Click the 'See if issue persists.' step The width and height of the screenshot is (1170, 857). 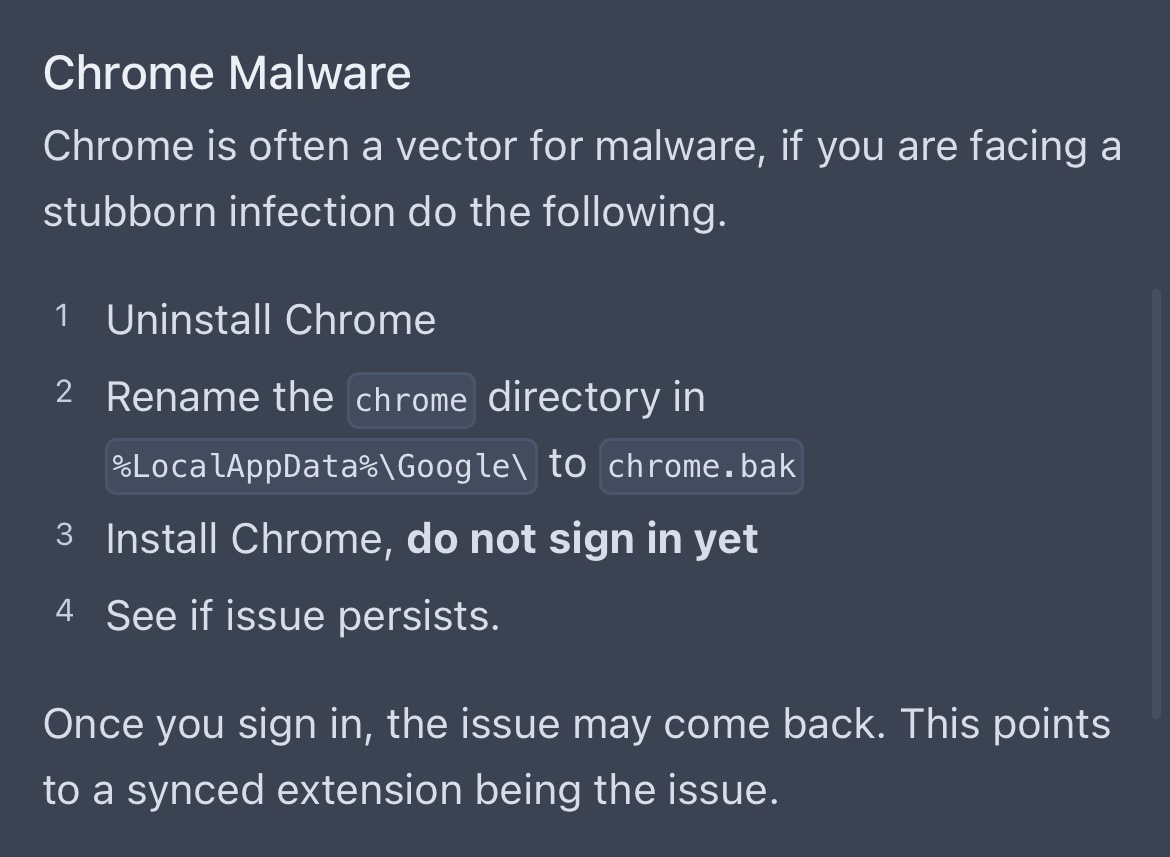click(x=303, y=616)
